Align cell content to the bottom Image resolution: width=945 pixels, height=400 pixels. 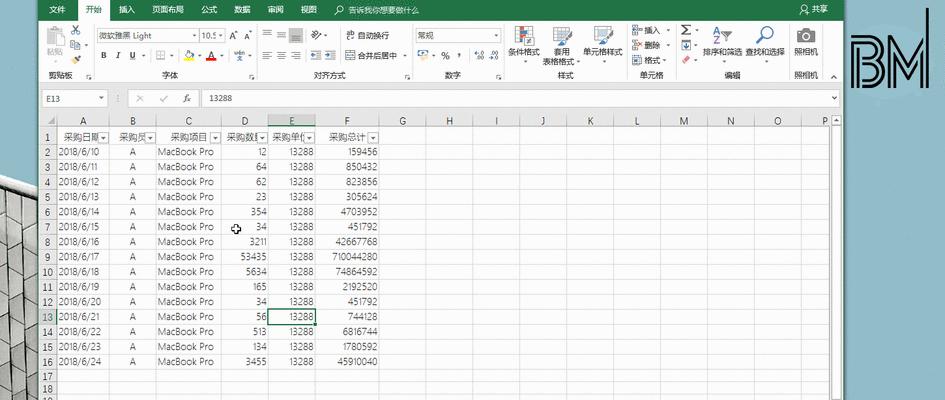click(296, 35)
